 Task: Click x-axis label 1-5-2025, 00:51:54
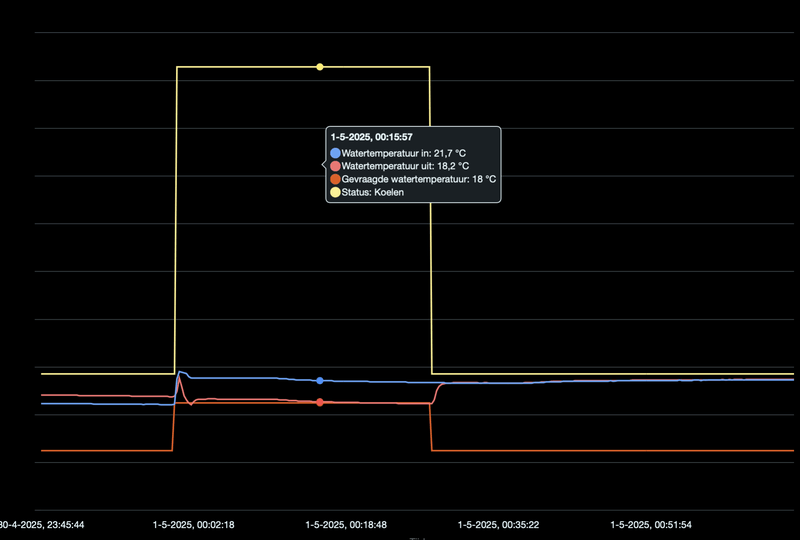[651, 525]
